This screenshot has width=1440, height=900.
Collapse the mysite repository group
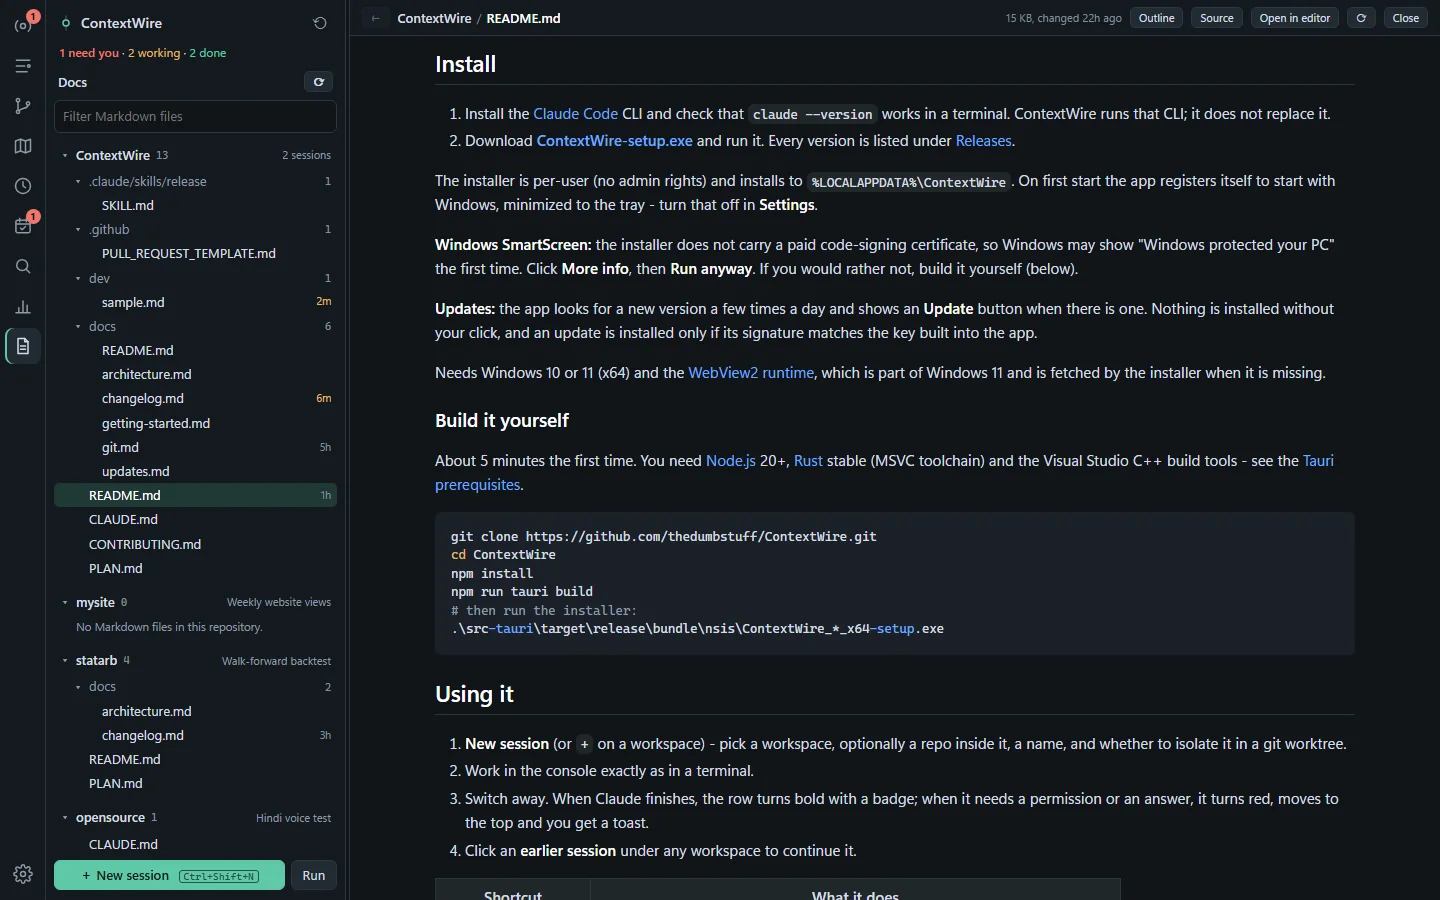point(65,603)
